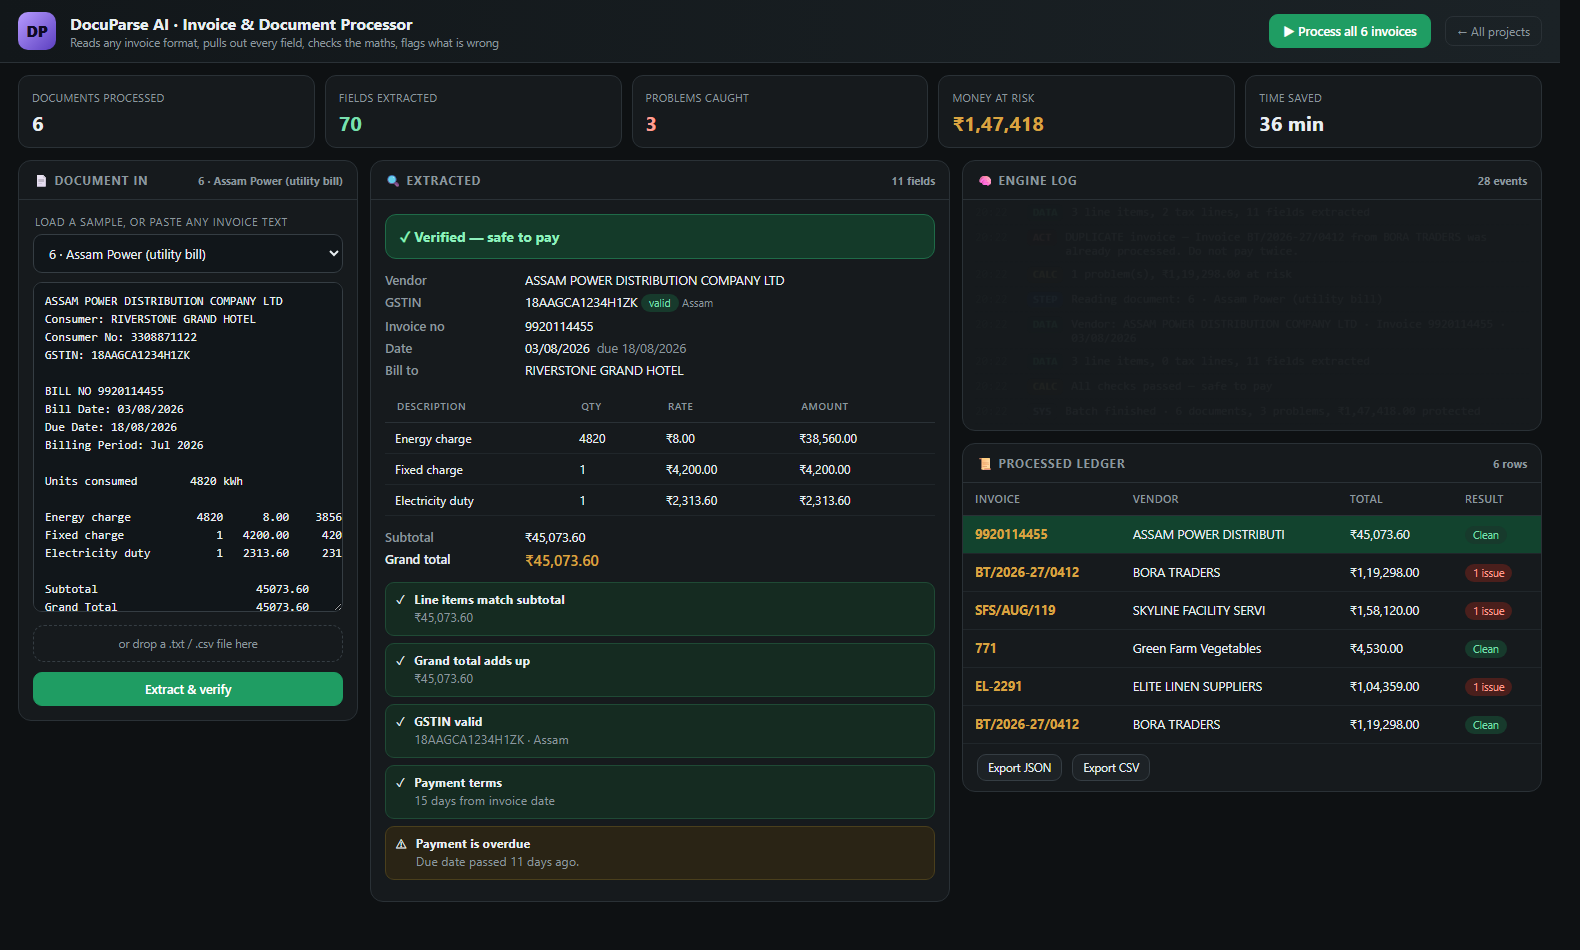Click the Payment is overdue warning
1580x950 pixels.
pos(660,853)
